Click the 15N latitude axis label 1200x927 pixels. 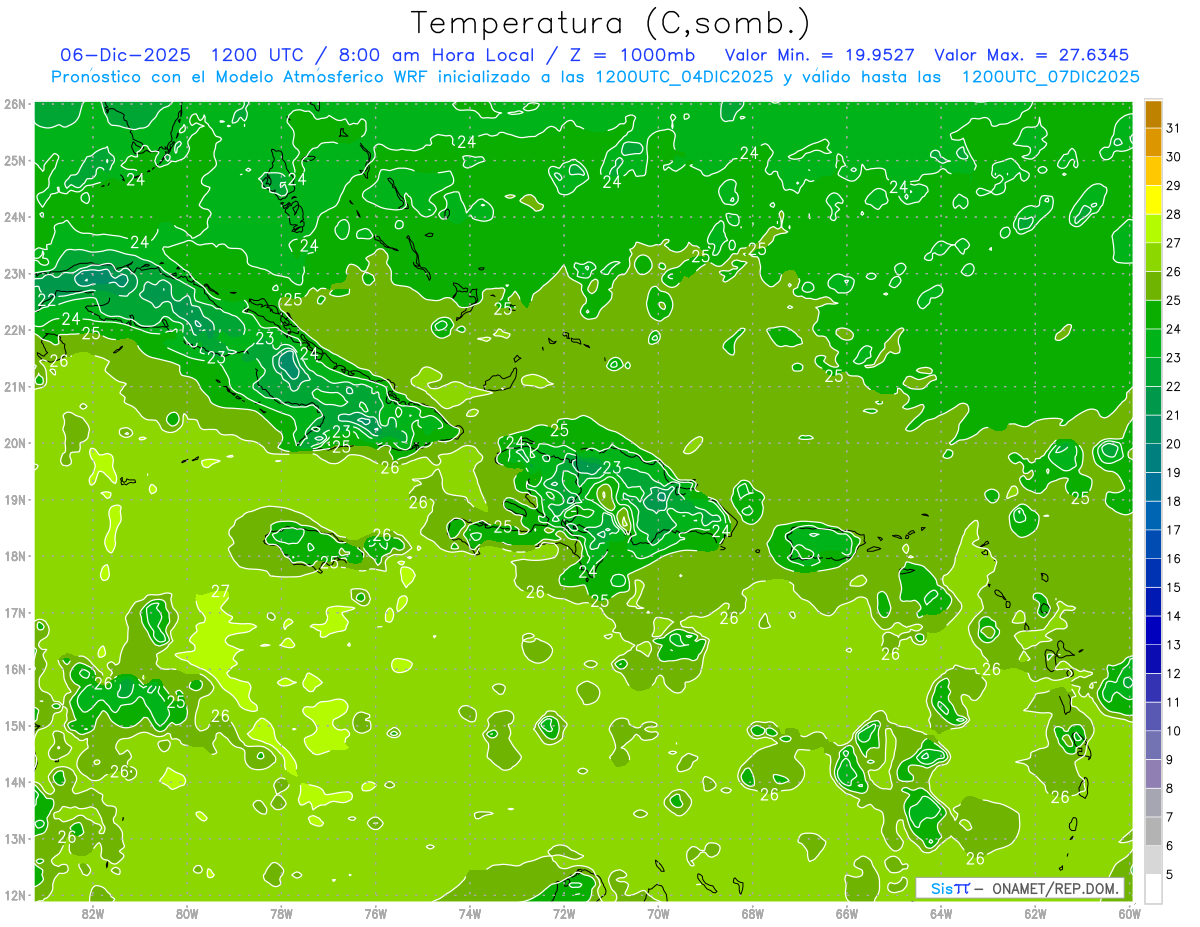(x=14, y=725)
